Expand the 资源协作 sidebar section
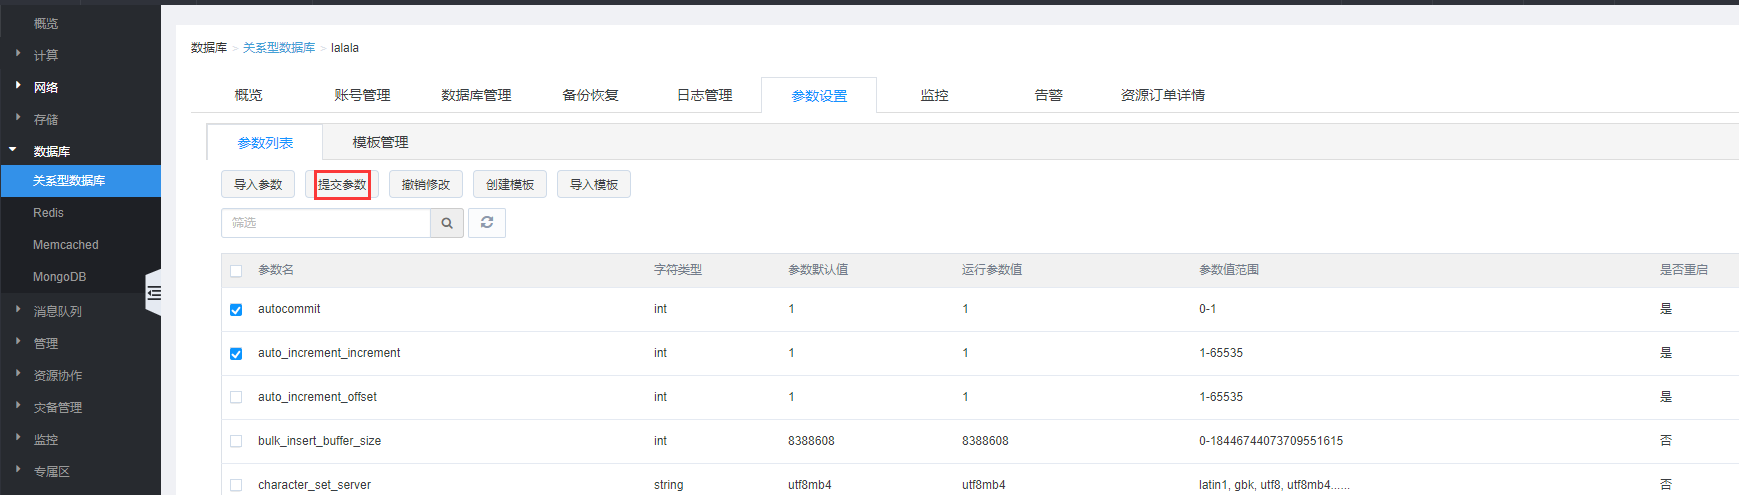This screenshot has height=495, width=1739. coord(57,375)
